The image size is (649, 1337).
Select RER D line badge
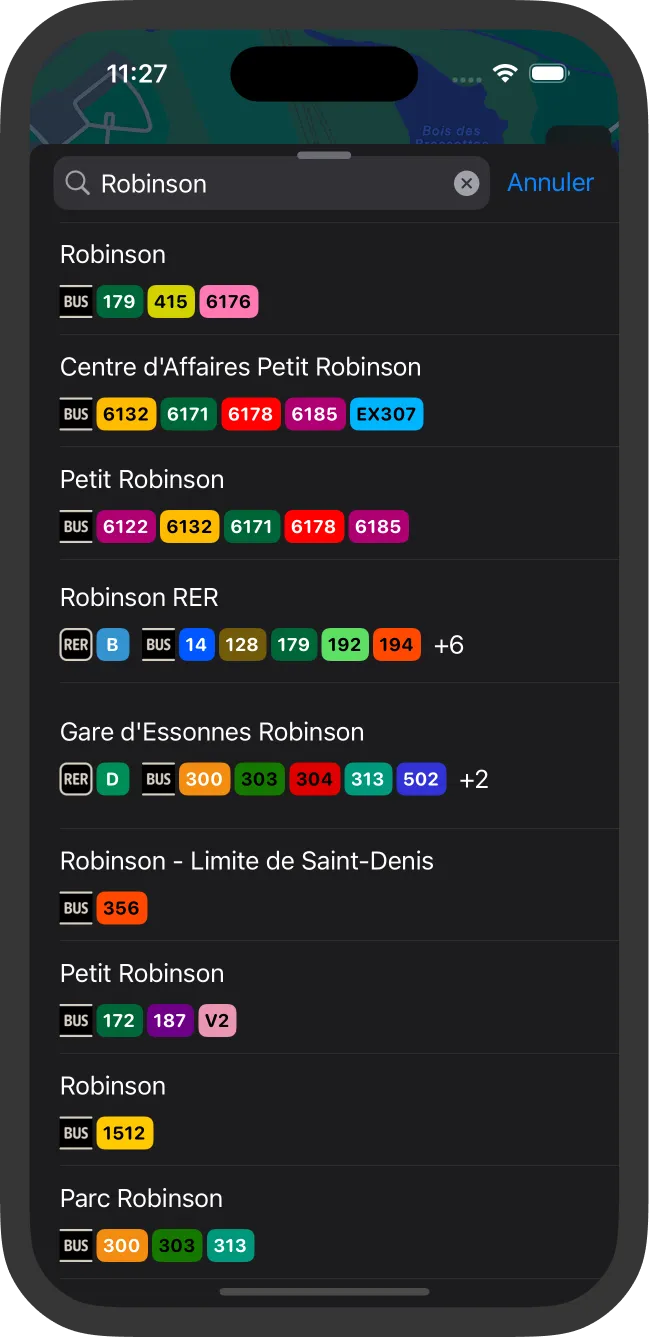[113, 779]
